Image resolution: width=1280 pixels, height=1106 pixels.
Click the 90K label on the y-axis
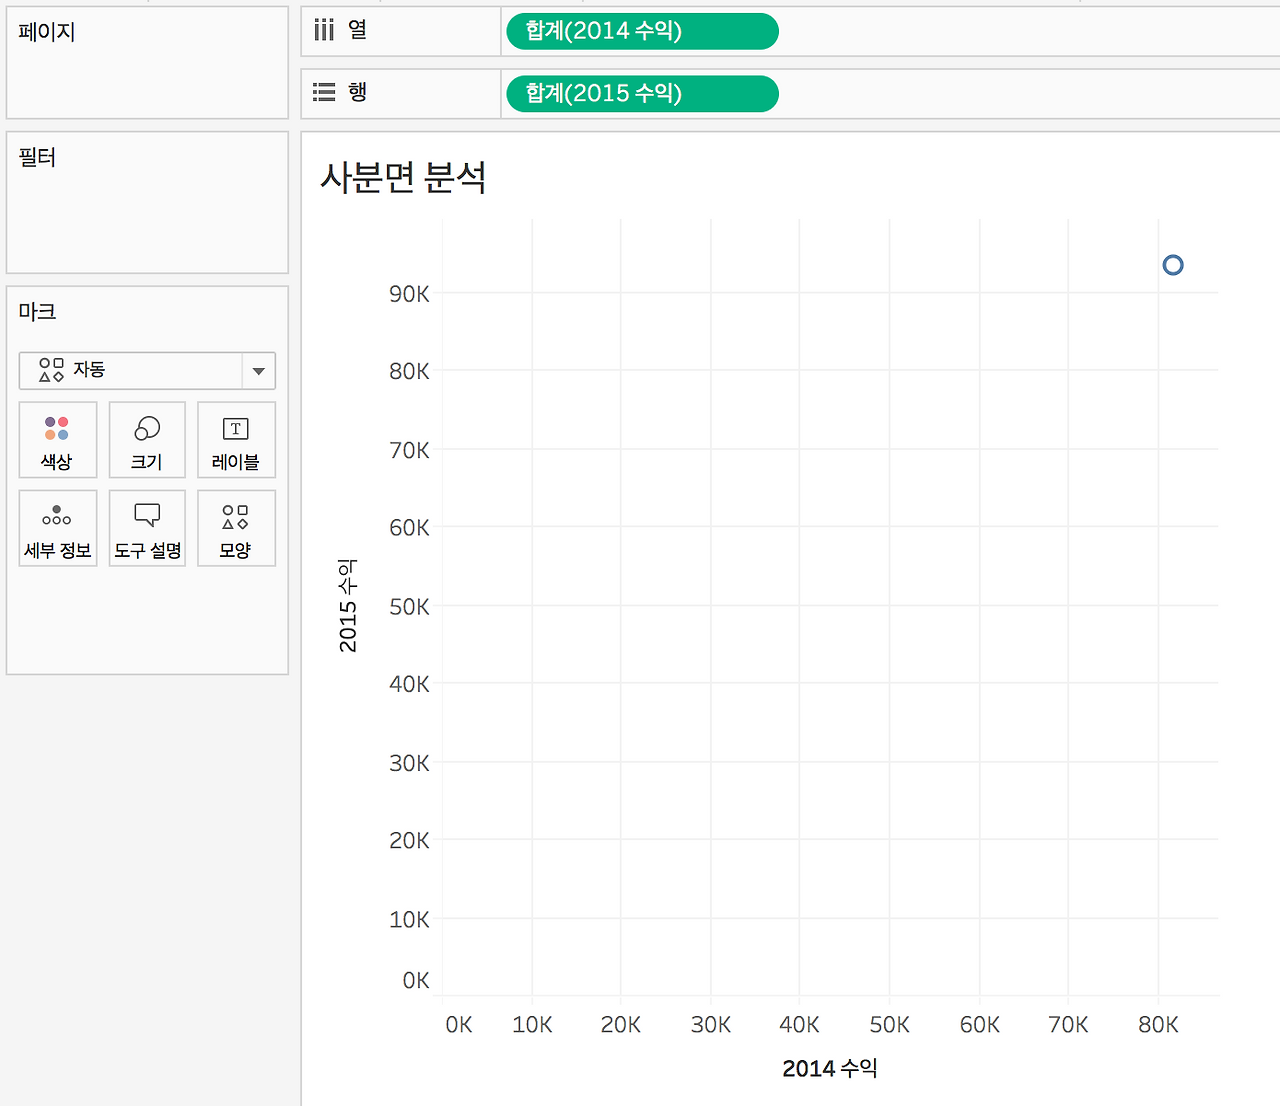pyautogui.click(x=409, y=294)
